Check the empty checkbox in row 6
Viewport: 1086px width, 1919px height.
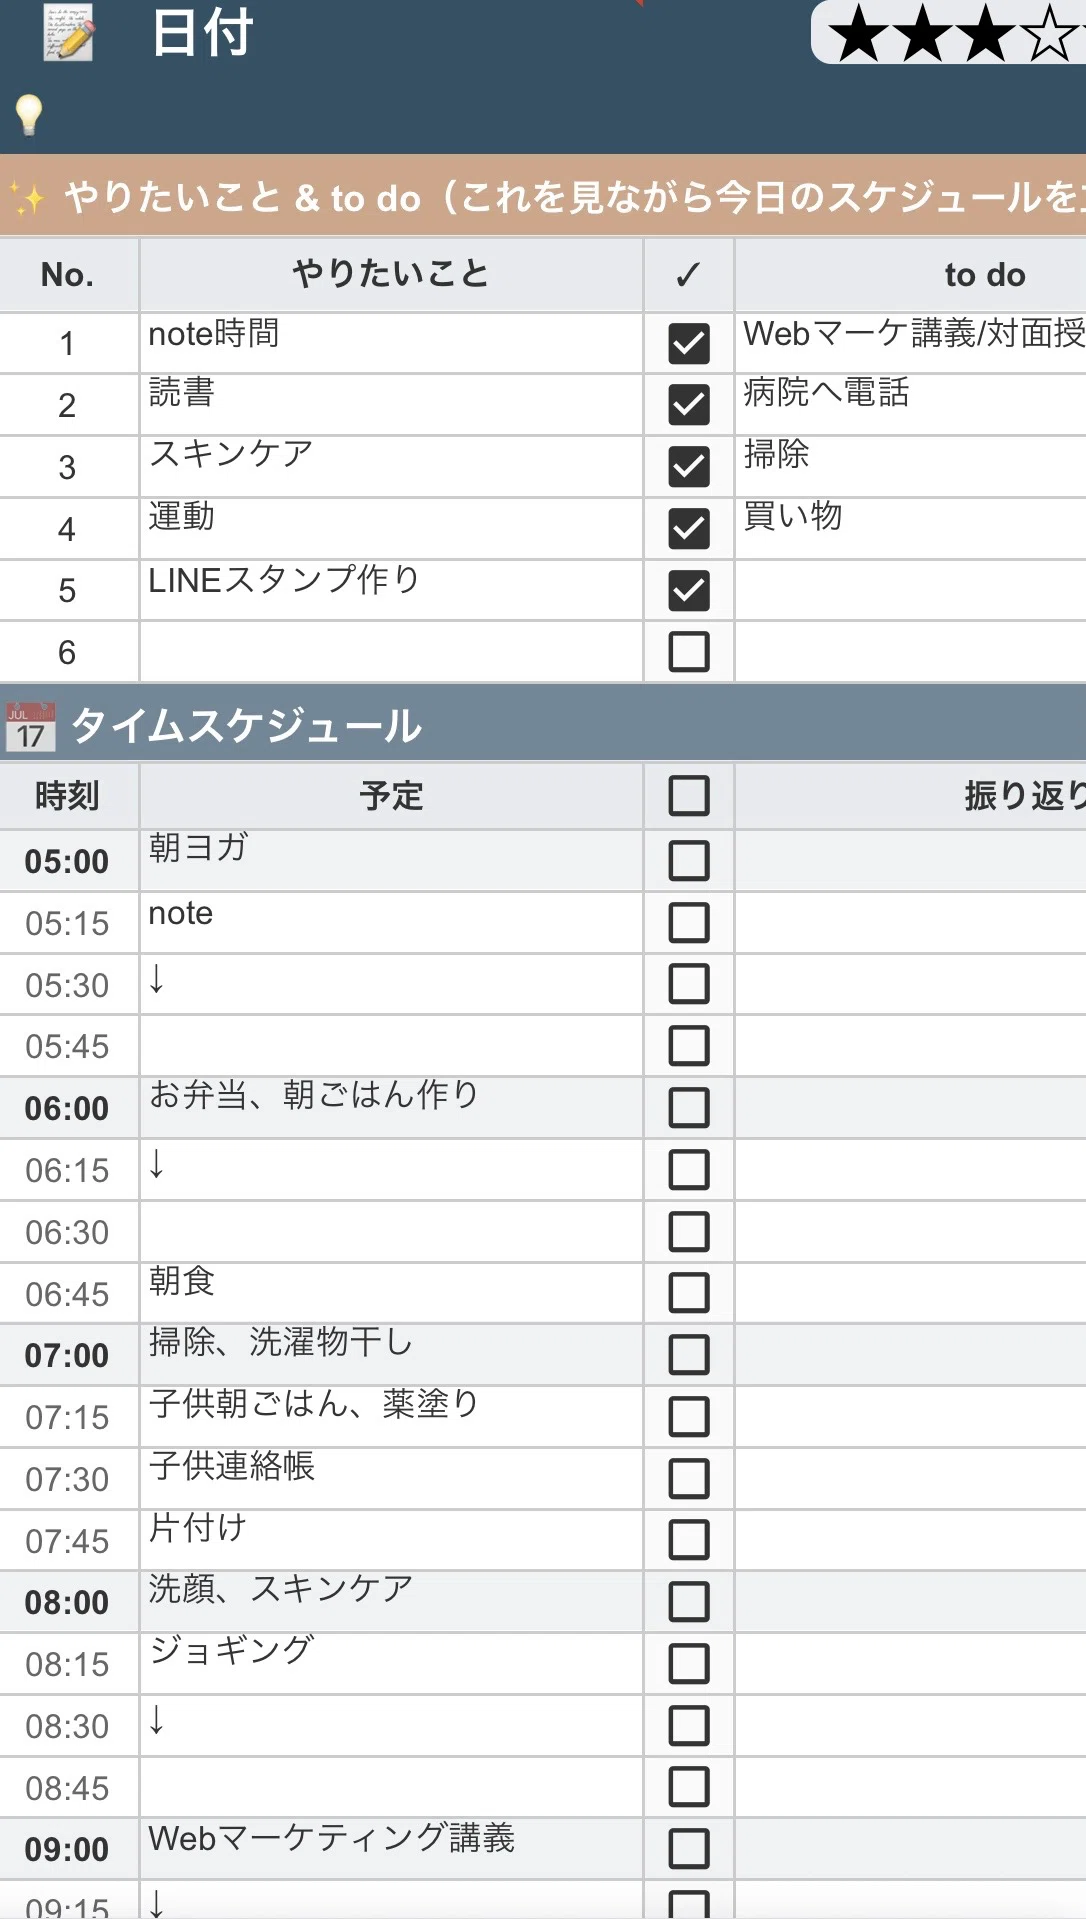tap(689, 652)
